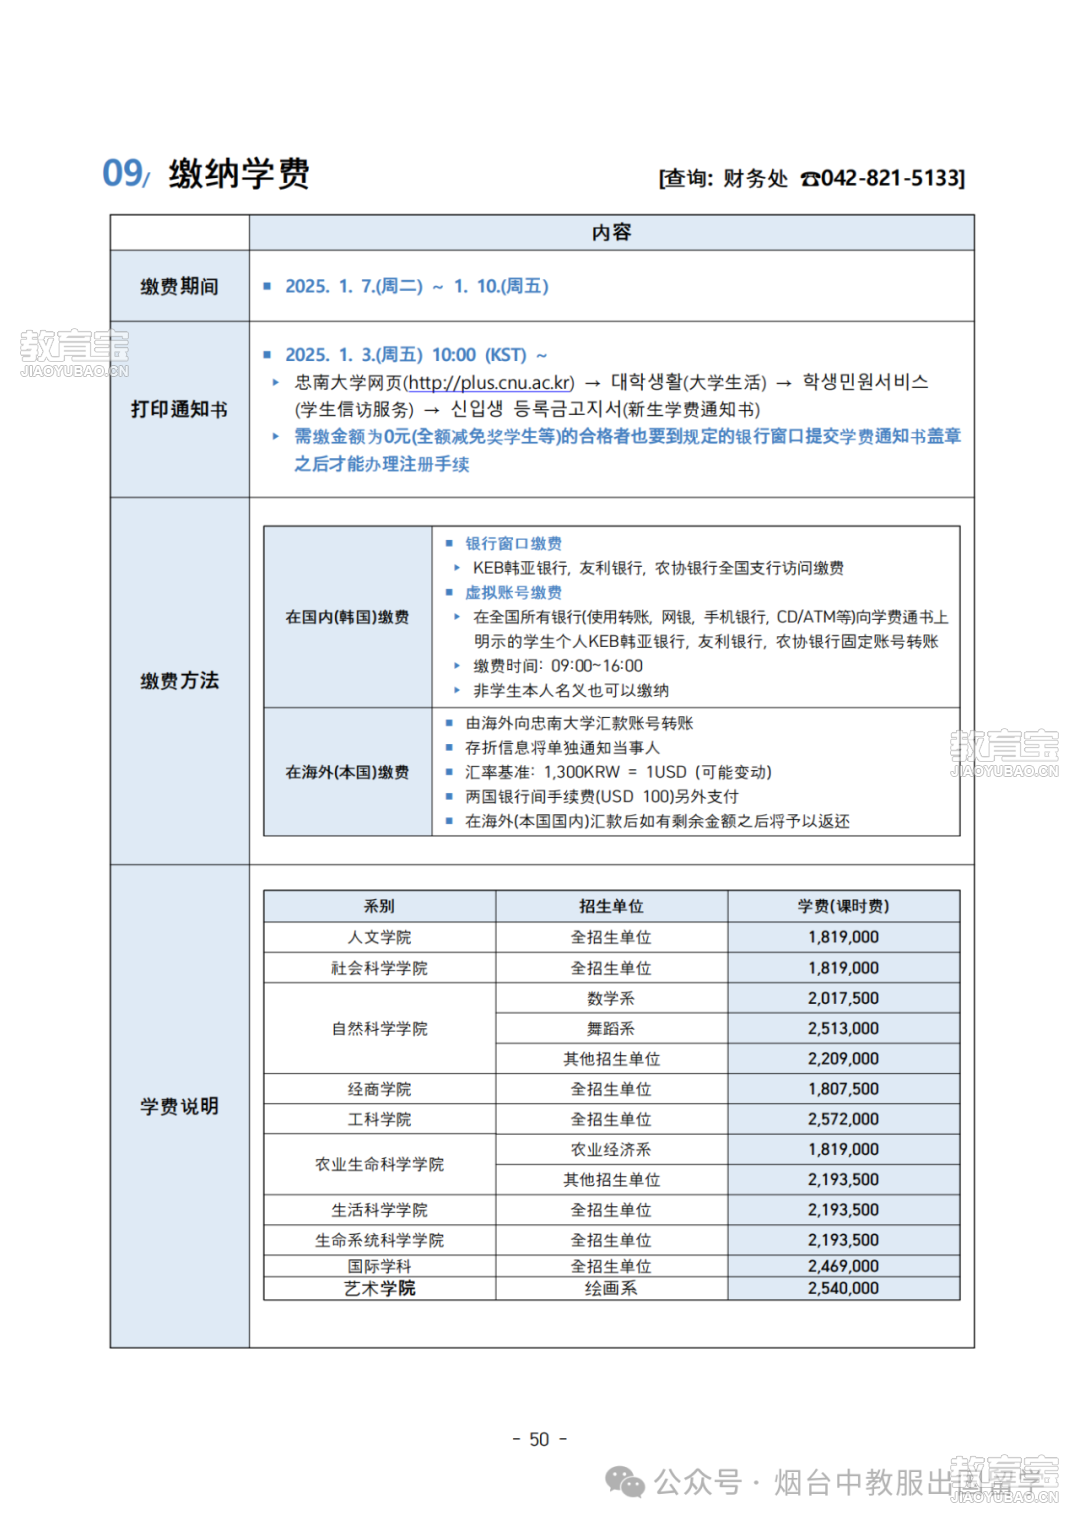Image resolution: width=1080 pixels, height=1526 pixels.
Task: Click the 舞蹈系 cell
Action: coord(612,1028)
